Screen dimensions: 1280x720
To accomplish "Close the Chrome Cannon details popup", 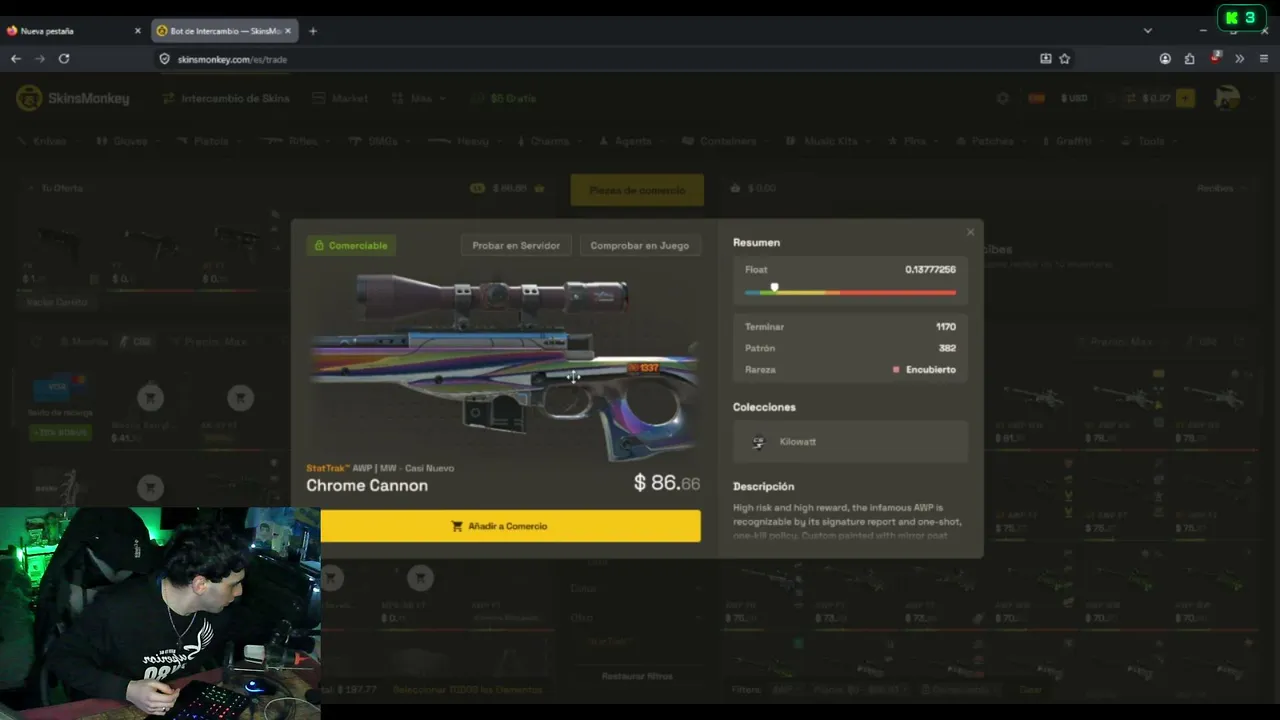I will (x=970, y=232).
